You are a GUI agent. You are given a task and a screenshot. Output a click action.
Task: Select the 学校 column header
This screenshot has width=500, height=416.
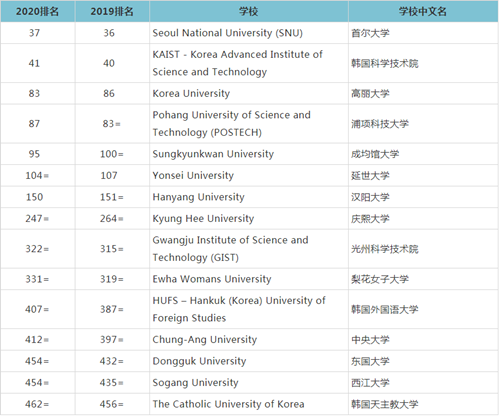click(249, 11)
